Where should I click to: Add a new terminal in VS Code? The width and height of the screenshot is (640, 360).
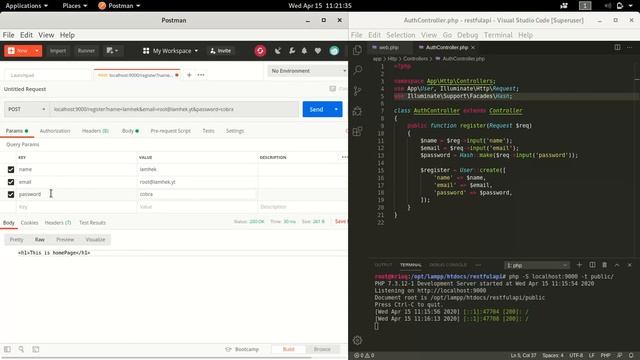point(579,265)
